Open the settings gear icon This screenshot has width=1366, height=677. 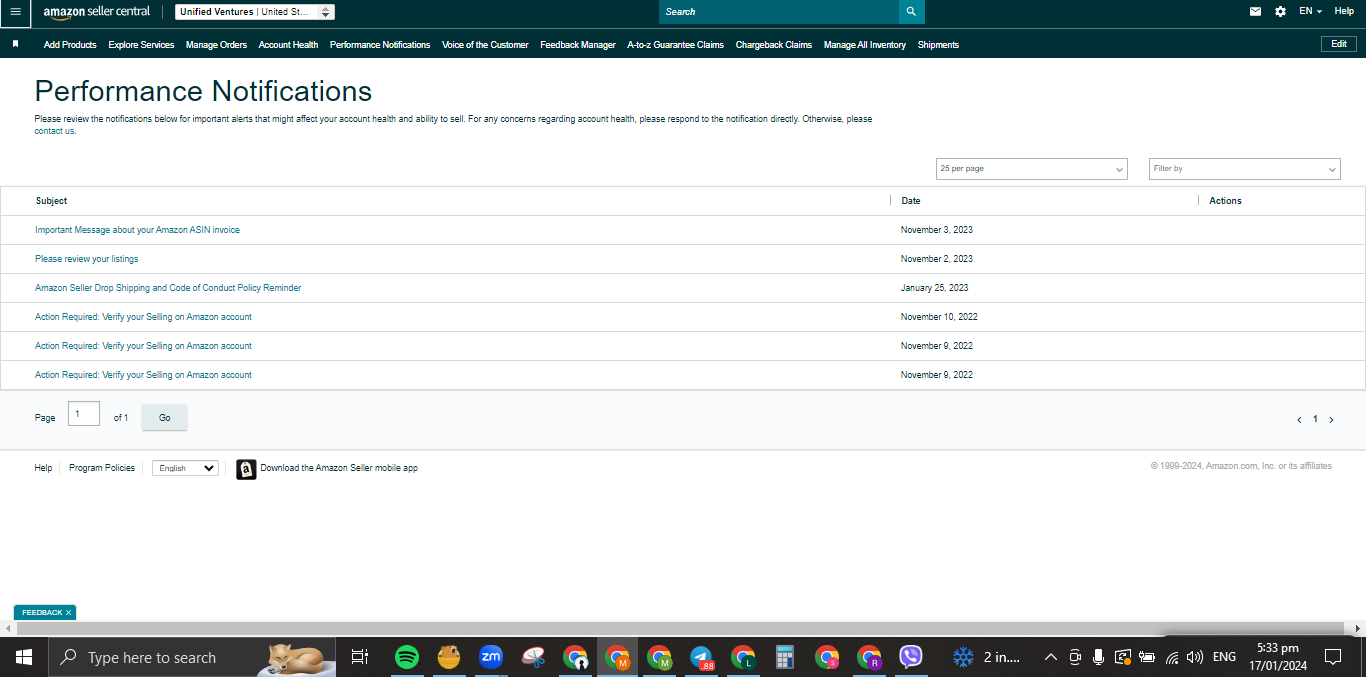coord(1281,12)
